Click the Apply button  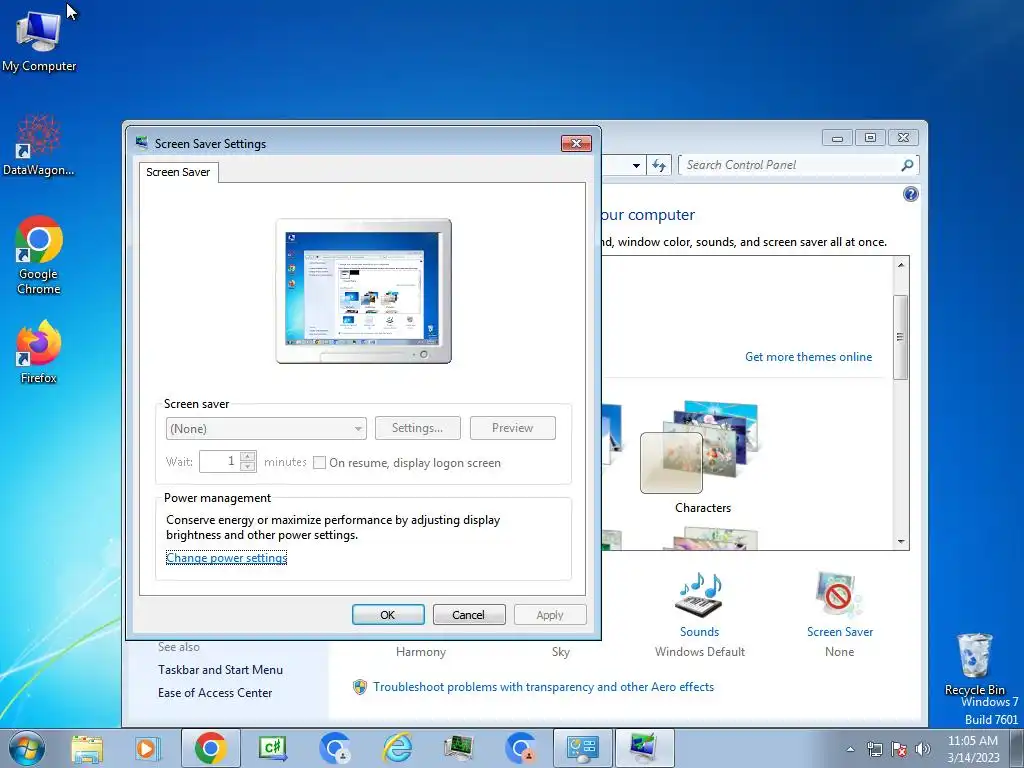point(550,615)
